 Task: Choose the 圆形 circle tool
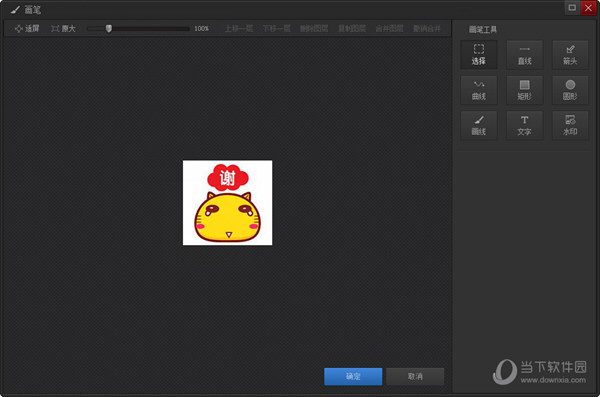[570, 90]
